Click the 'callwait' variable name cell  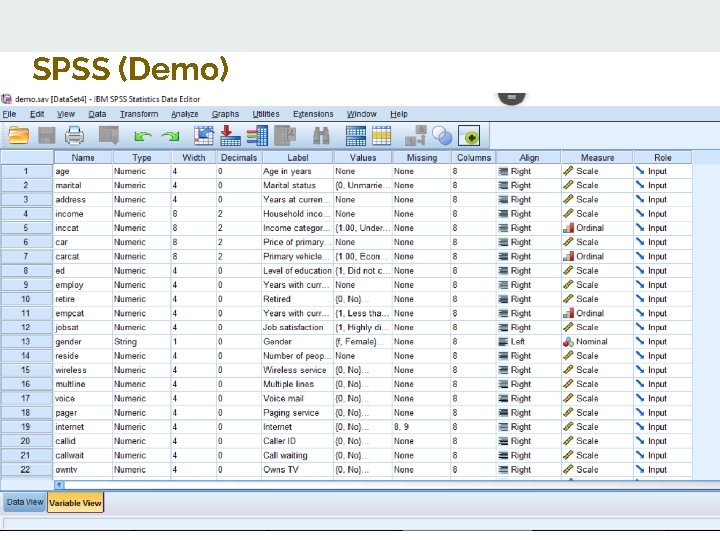point(83,456)
